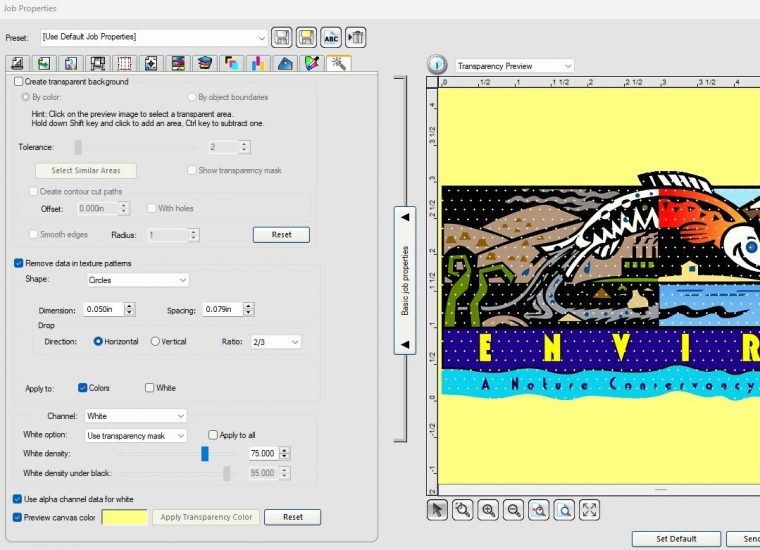The height and width of the screenshot is (550, 760).
Task: Click the Select Similar Areas button
Action: point(86,171)
